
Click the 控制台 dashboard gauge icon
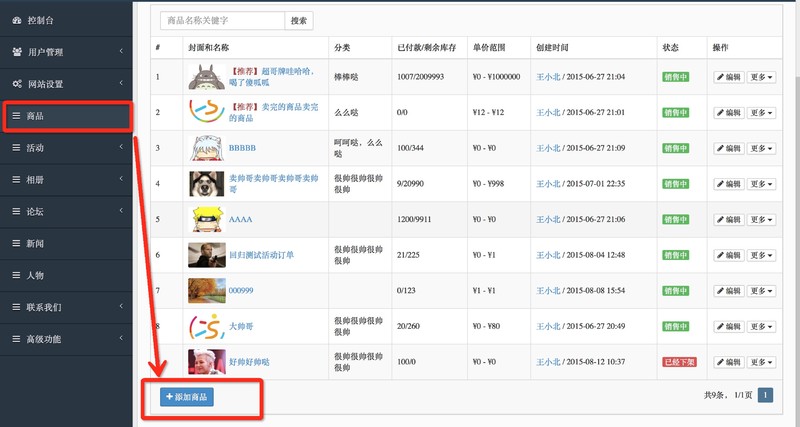[17, 20]
